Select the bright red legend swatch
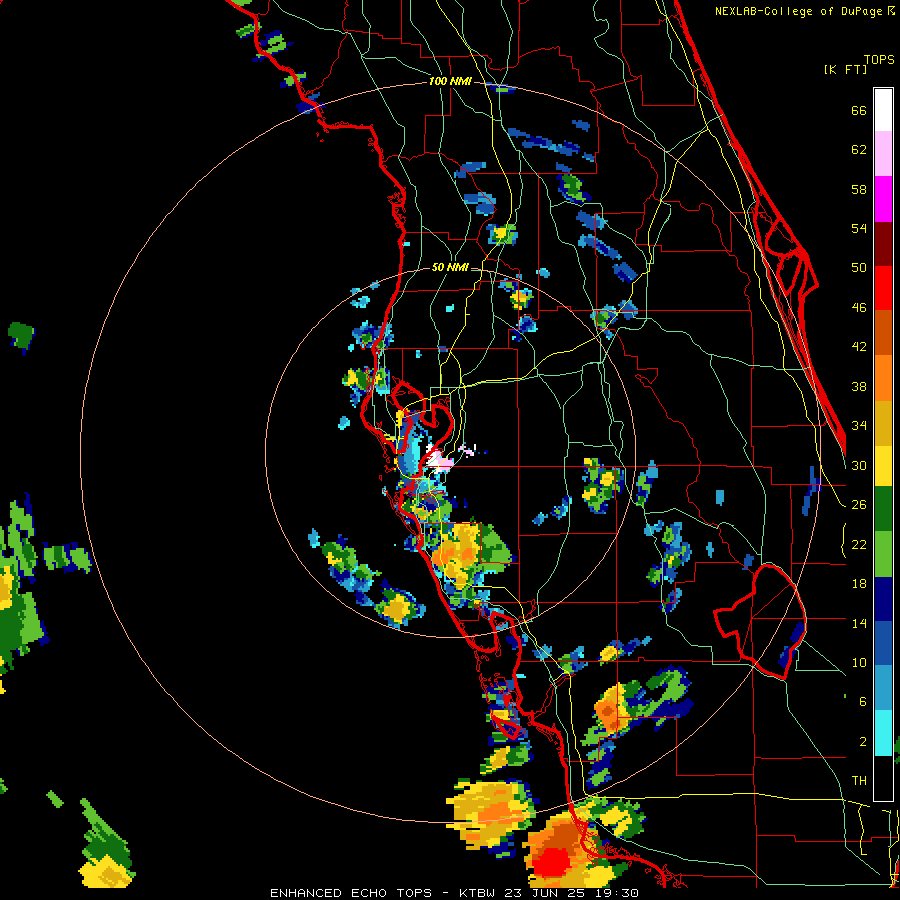This screenshot has height=900, width=900. [x=883, y=288]
